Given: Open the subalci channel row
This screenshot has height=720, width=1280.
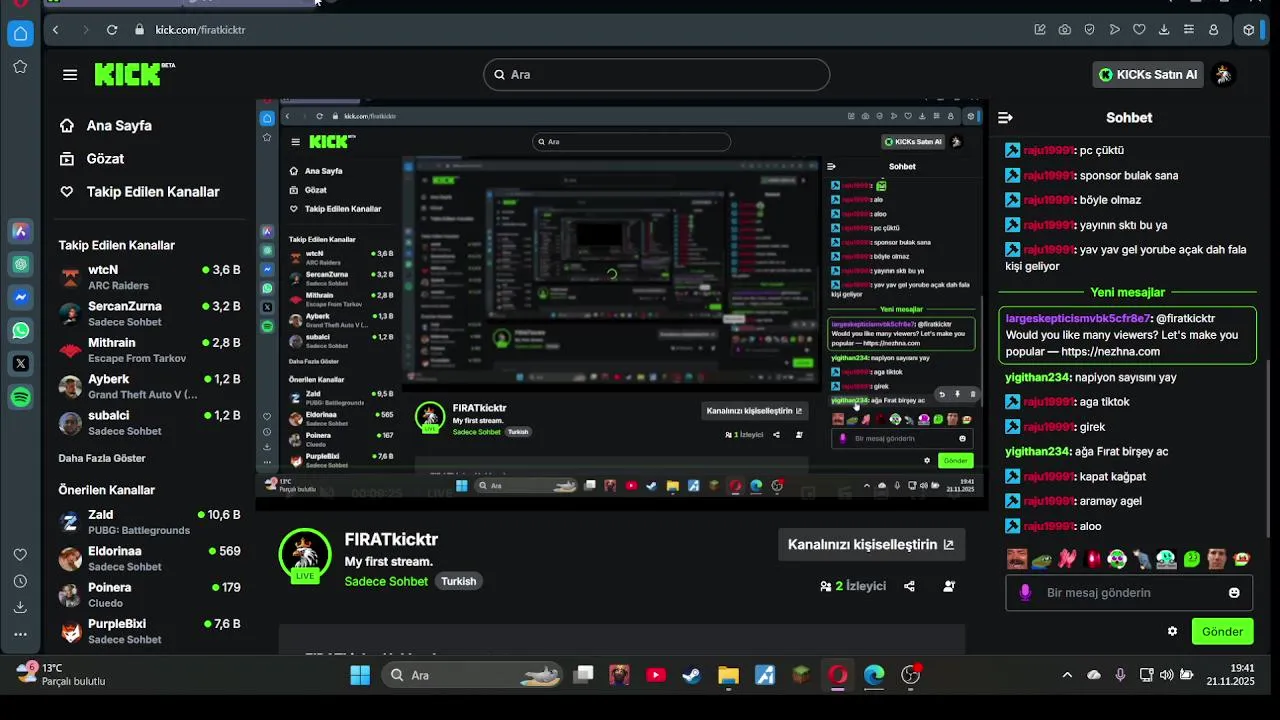Looking at the screenshot, I should [x=150, y=423].
